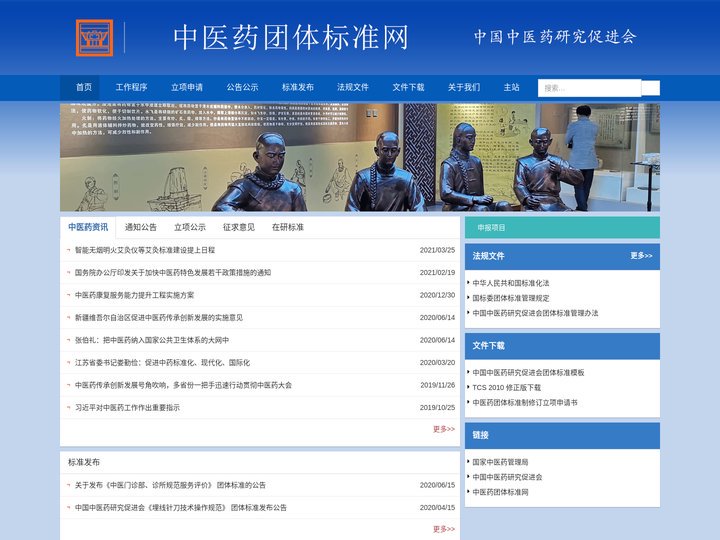720x540 pixels.
Task: Switch to the 在研标准 tab
Action: click(x=288, y=227)
